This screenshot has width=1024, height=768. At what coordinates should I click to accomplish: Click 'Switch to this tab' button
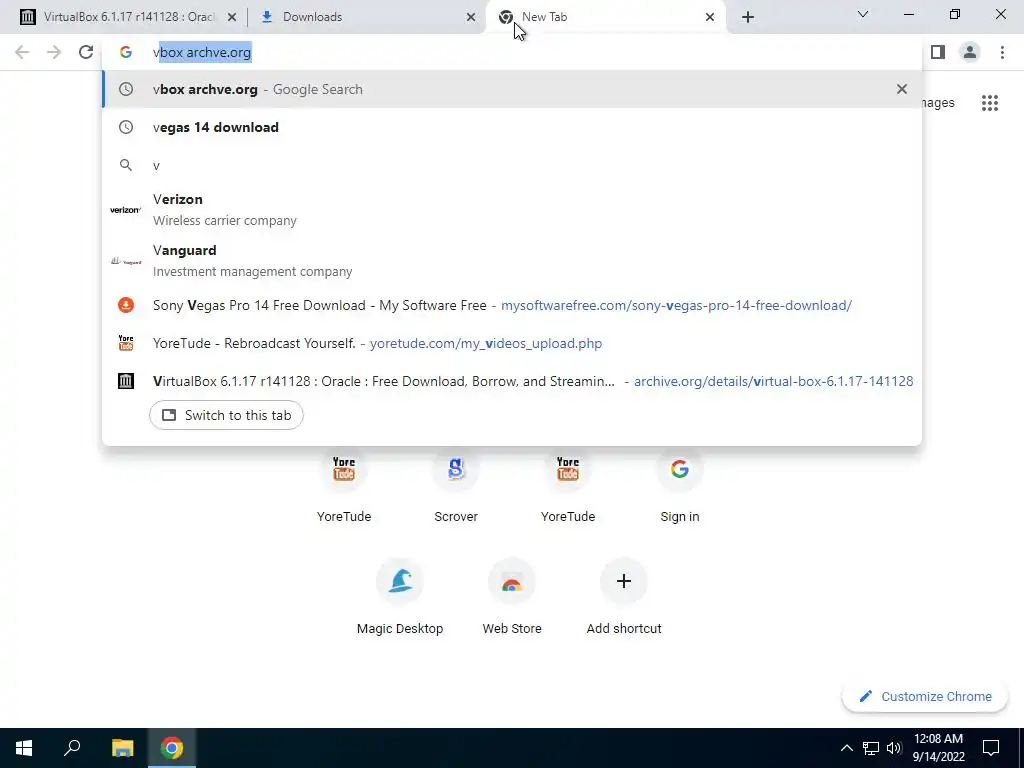tap(226, 415)
